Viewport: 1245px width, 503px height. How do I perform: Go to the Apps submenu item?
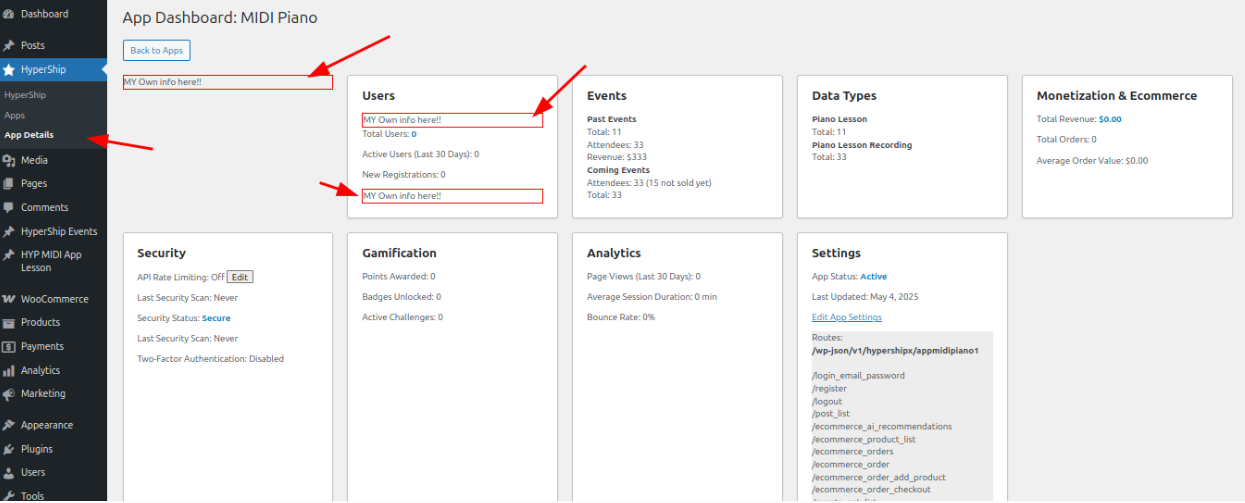click(14, 115)
